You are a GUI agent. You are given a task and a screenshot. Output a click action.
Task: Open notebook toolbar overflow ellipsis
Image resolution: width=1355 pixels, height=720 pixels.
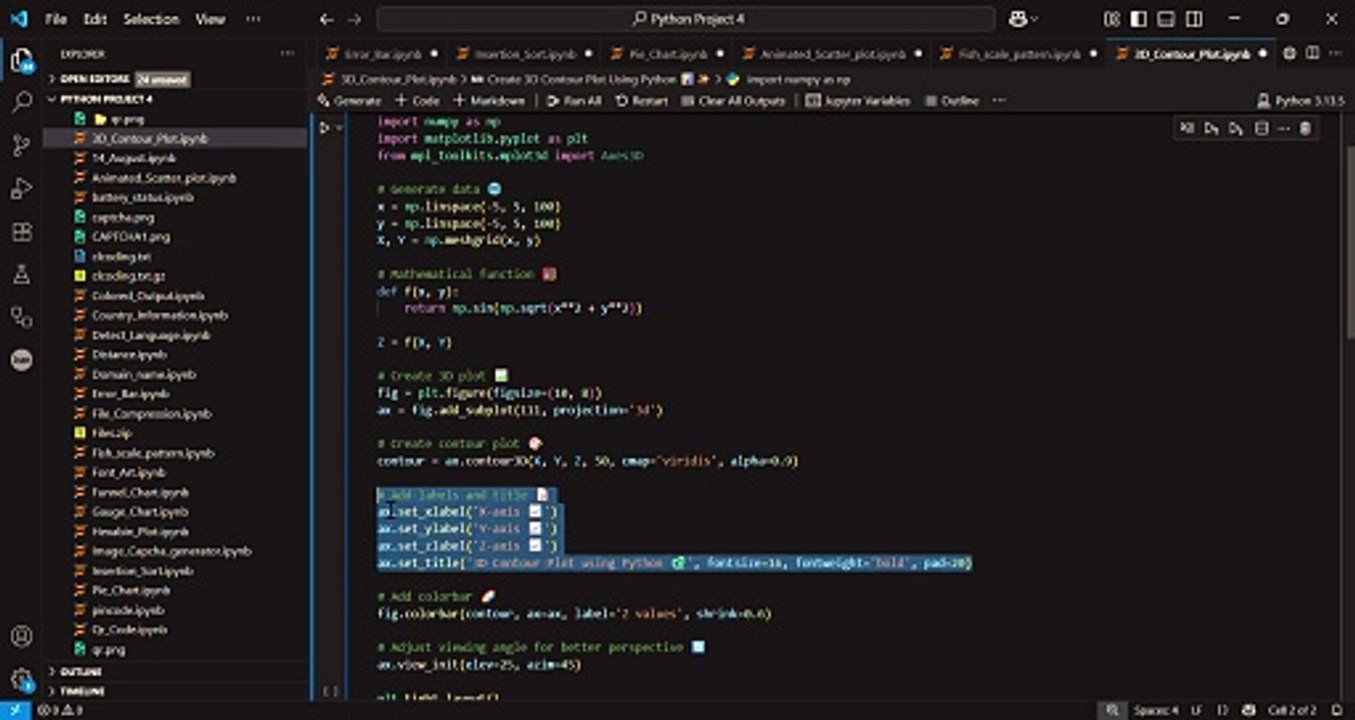tap(998, 100)
